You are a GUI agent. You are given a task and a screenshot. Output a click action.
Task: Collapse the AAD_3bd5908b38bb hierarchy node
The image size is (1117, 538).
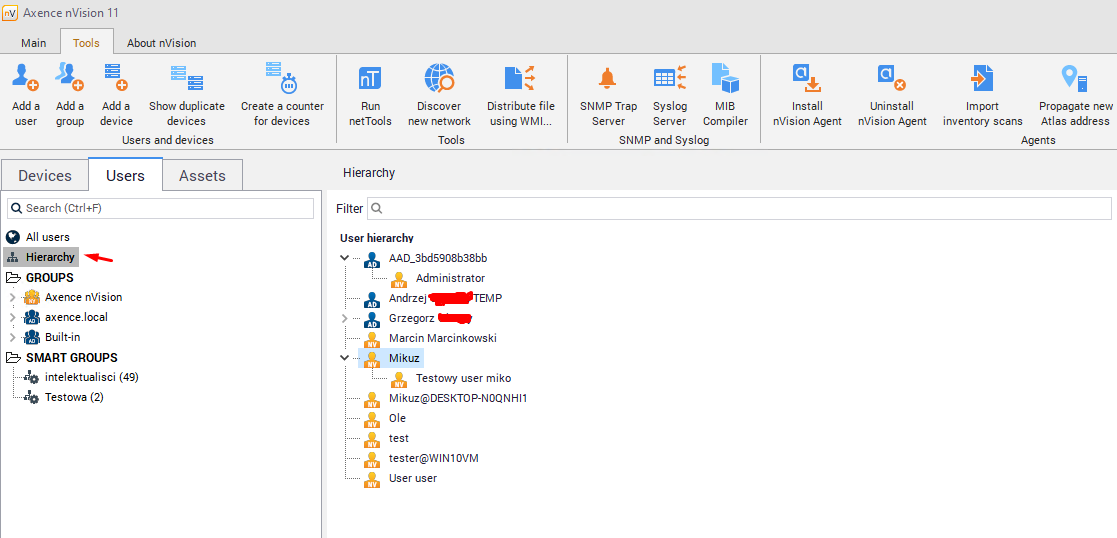[345, 258]
